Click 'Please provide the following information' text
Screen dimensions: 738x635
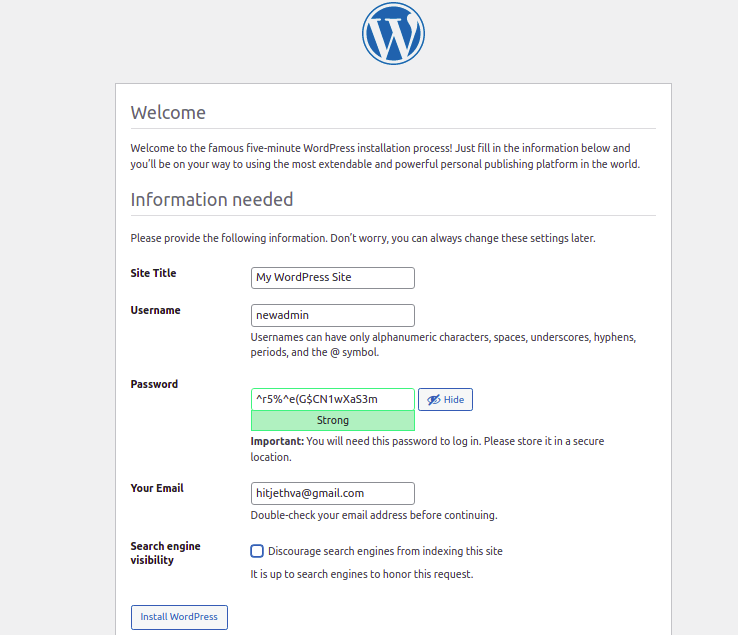pyautogui.click(x=363, y=238)
